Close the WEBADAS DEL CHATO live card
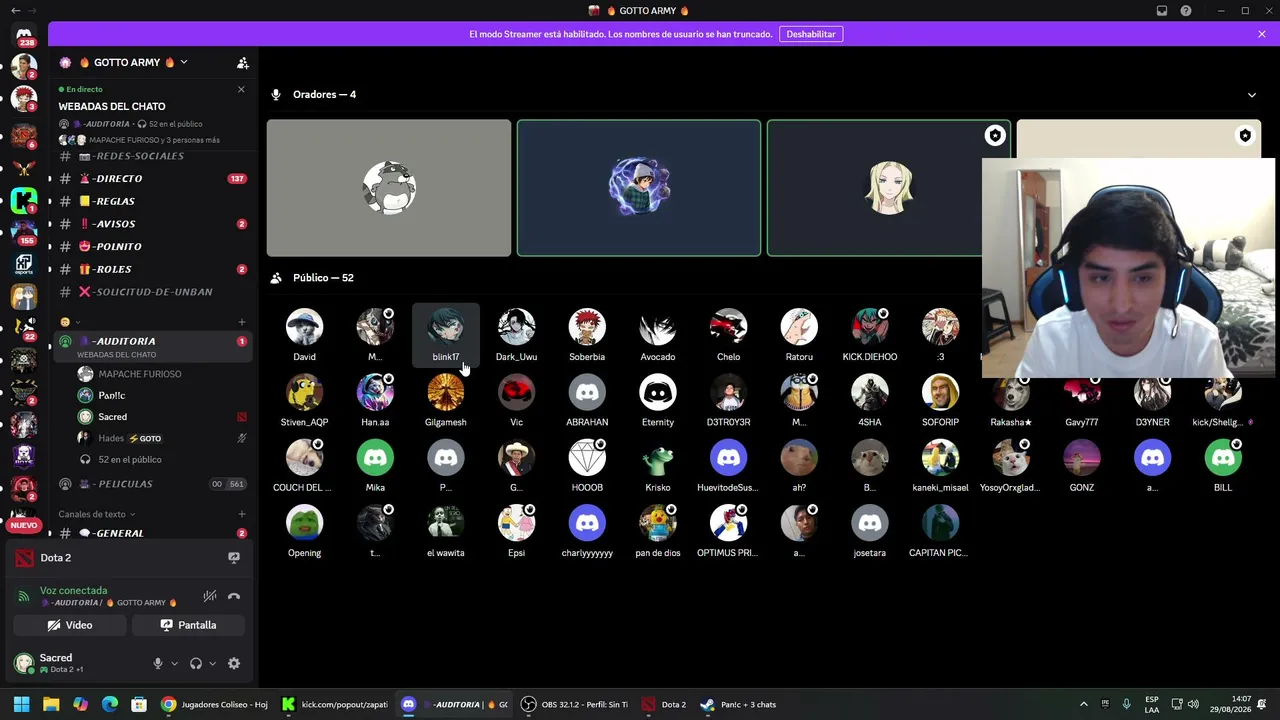This screenshot has height=720, width=1280. click(x=241, y=89)
